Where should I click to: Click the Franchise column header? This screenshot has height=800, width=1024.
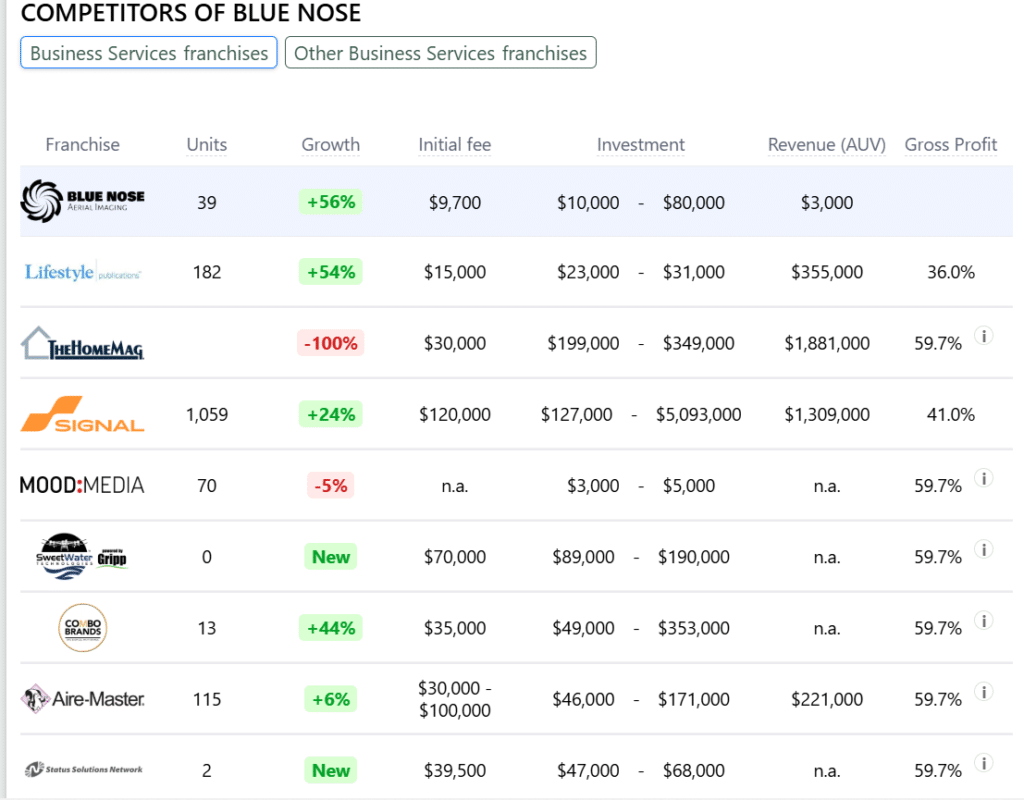point(82,144)
